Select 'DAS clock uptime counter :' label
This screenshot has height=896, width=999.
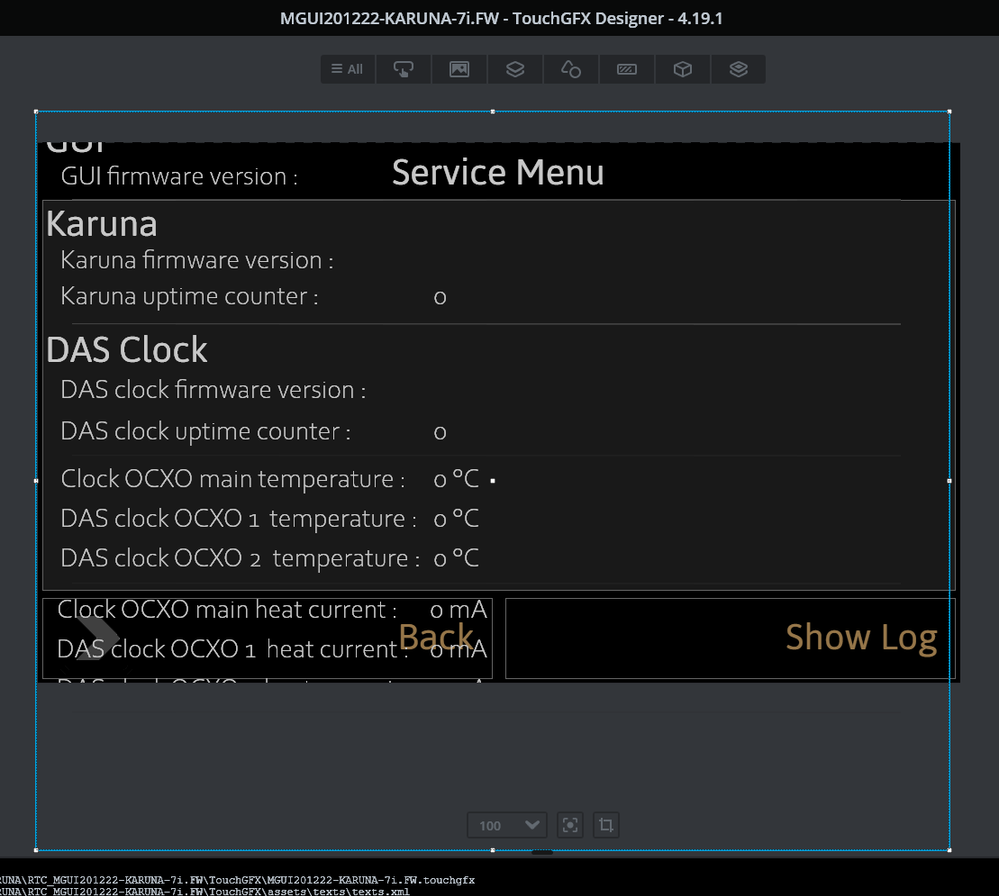pos(205,431)
